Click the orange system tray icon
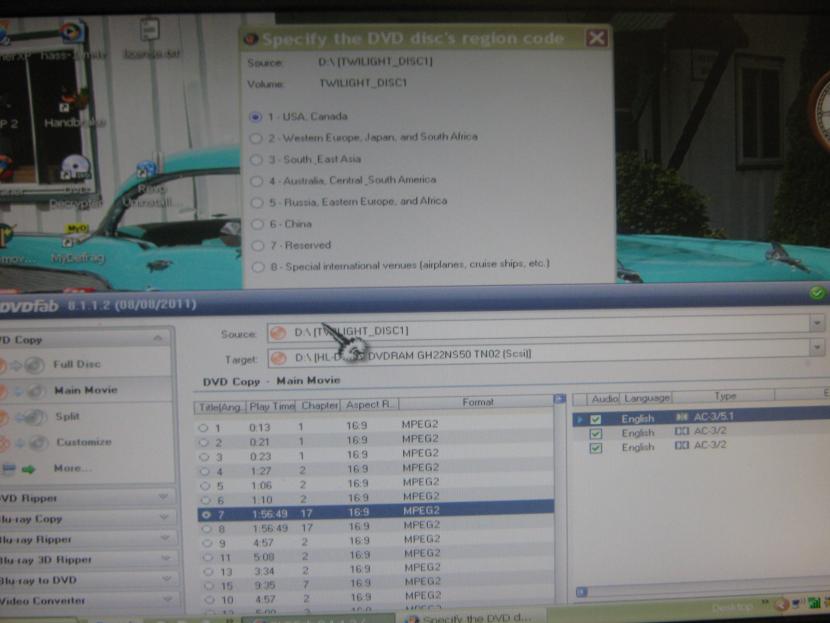This screenshot has width=830, height=623. pos(782,604)
